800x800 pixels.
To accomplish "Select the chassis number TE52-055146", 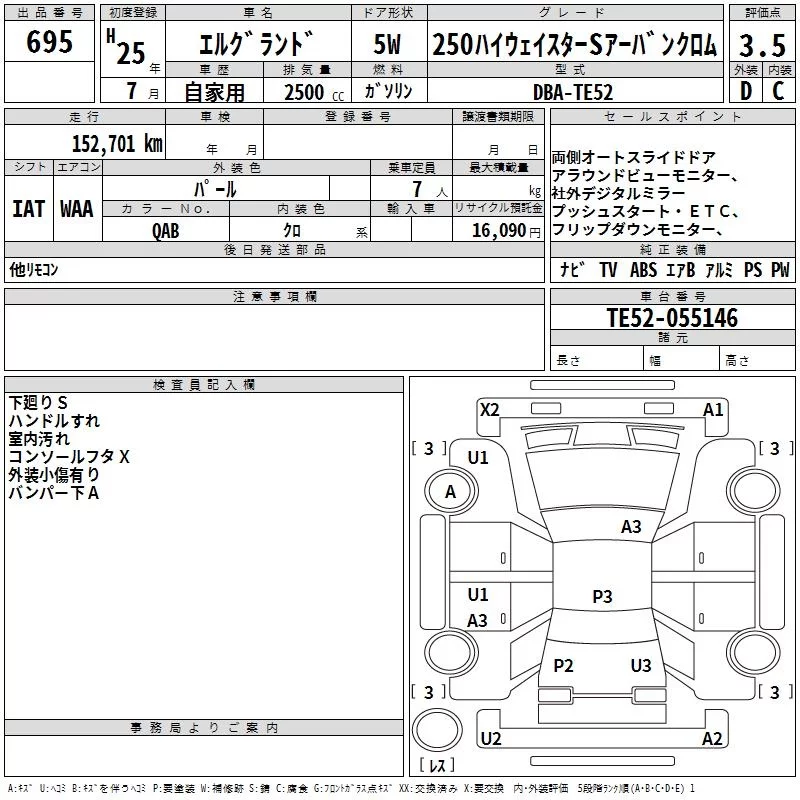I will coord(672,317).
